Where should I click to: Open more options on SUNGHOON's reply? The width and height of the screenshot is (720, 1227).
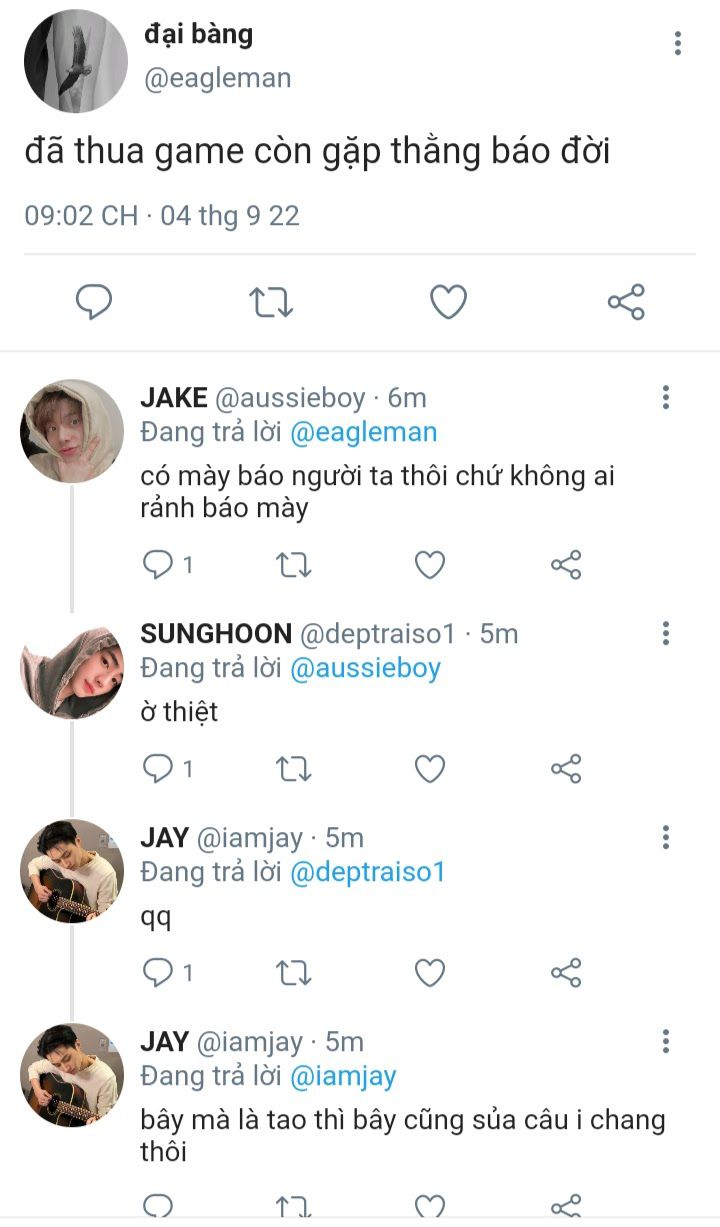coord(665,633)
